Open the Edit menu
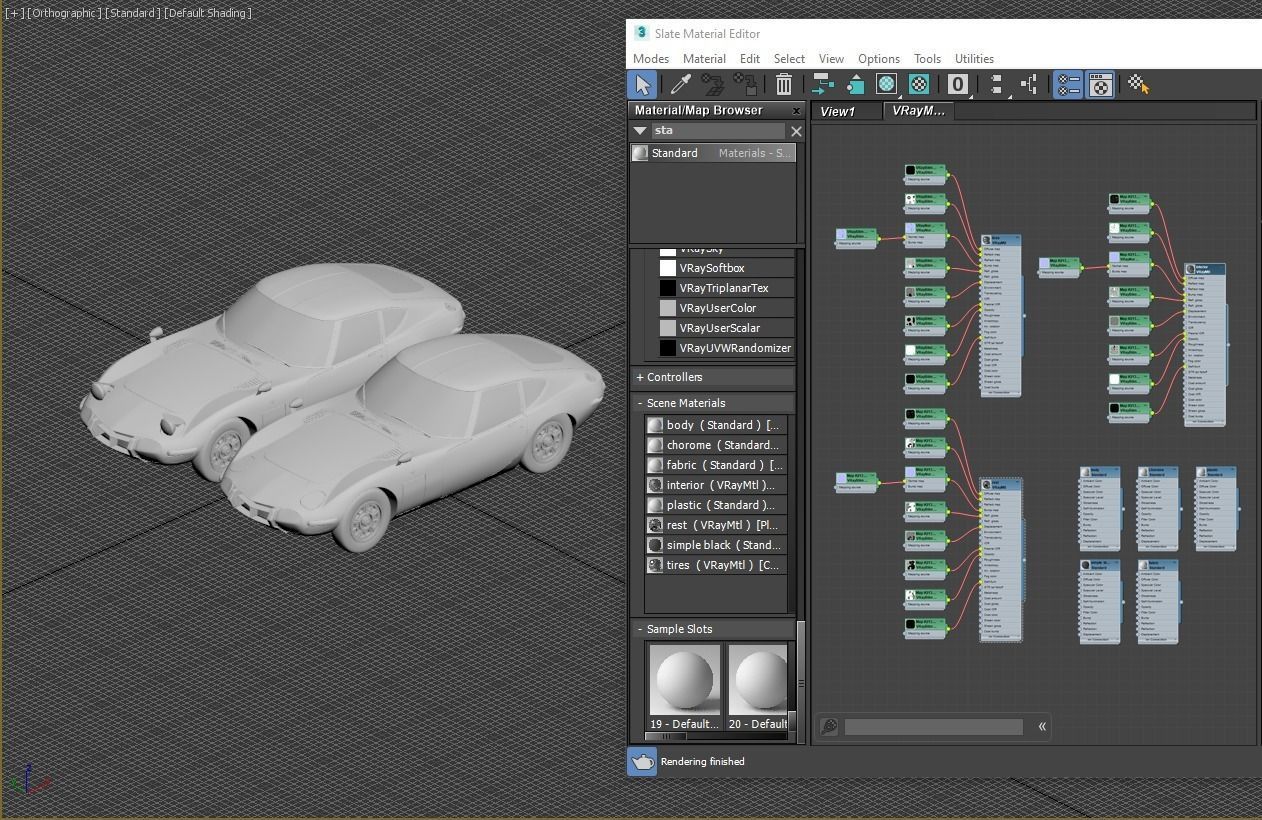This screenshot has width=1262, height=820. coord(750,59)
